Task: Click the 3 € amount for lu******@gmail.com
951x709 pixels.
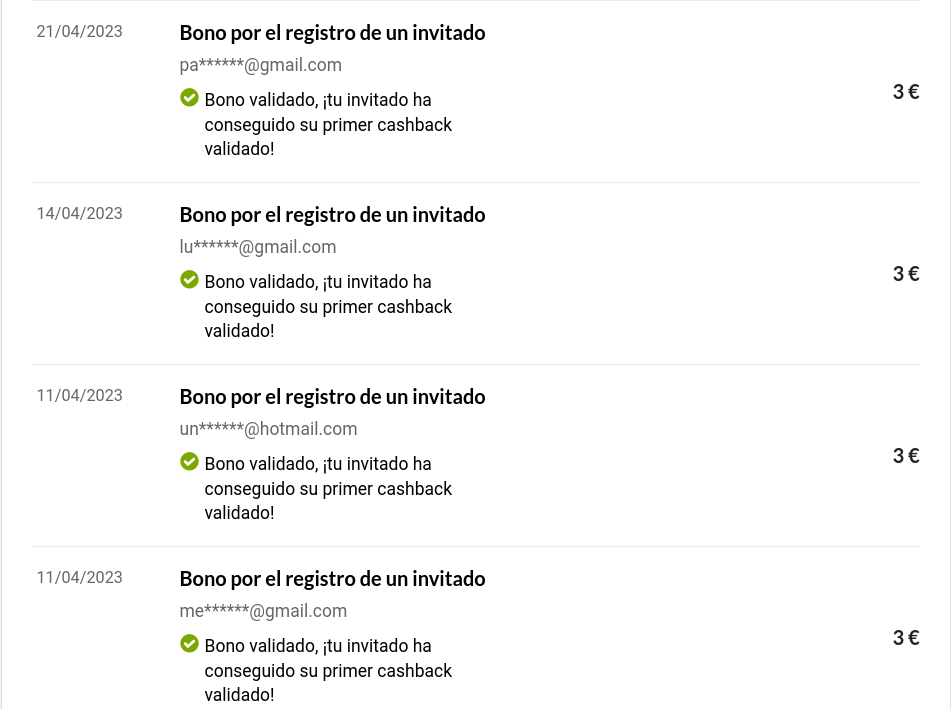Action: coord(905,274)
